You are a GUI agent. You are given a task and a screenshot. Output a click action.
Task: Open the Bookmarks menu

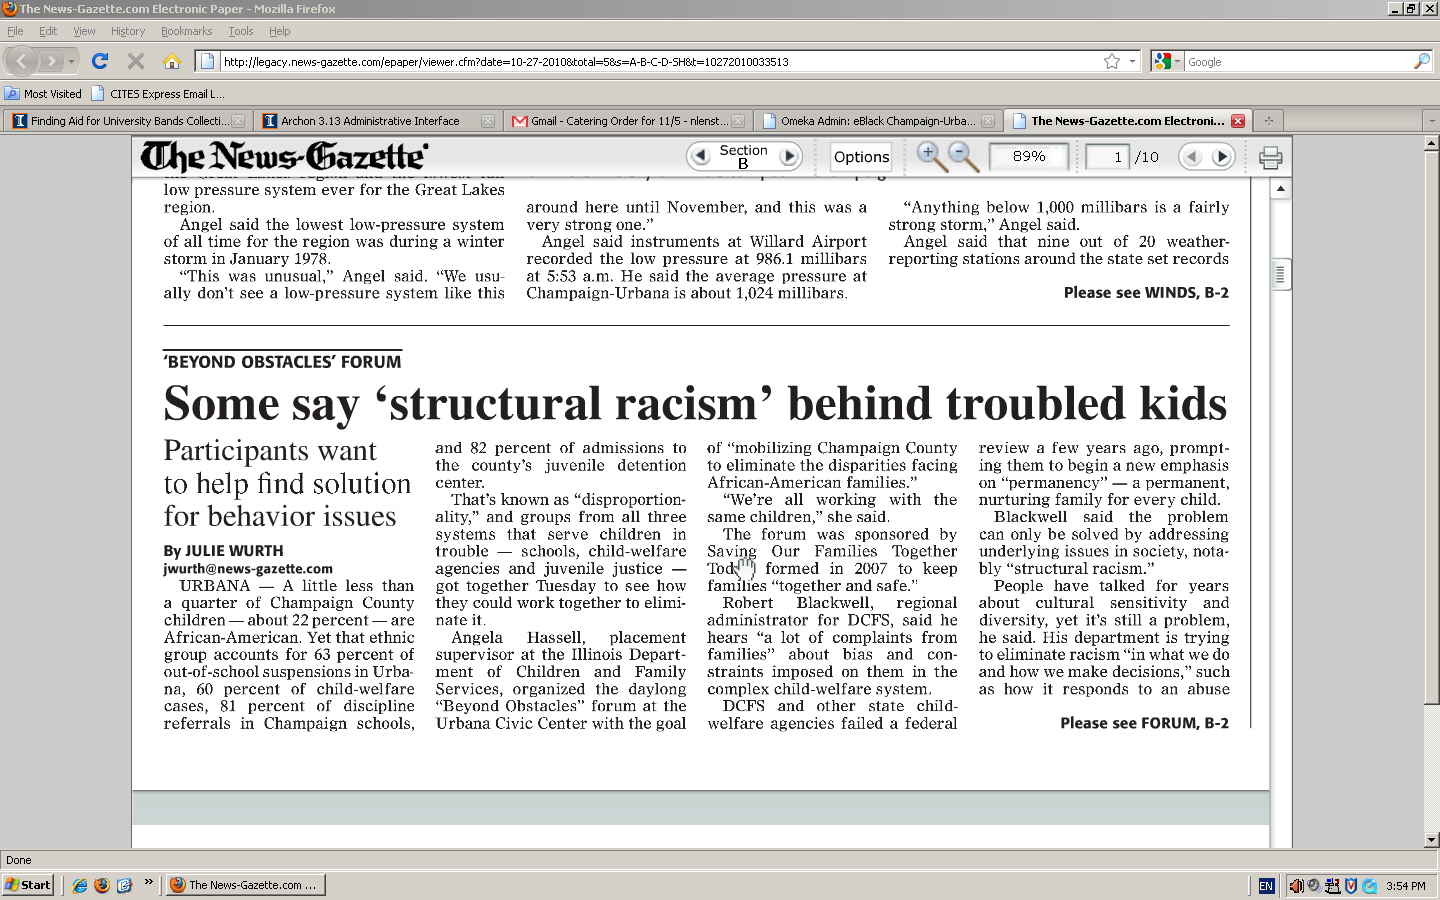[186, 31]
